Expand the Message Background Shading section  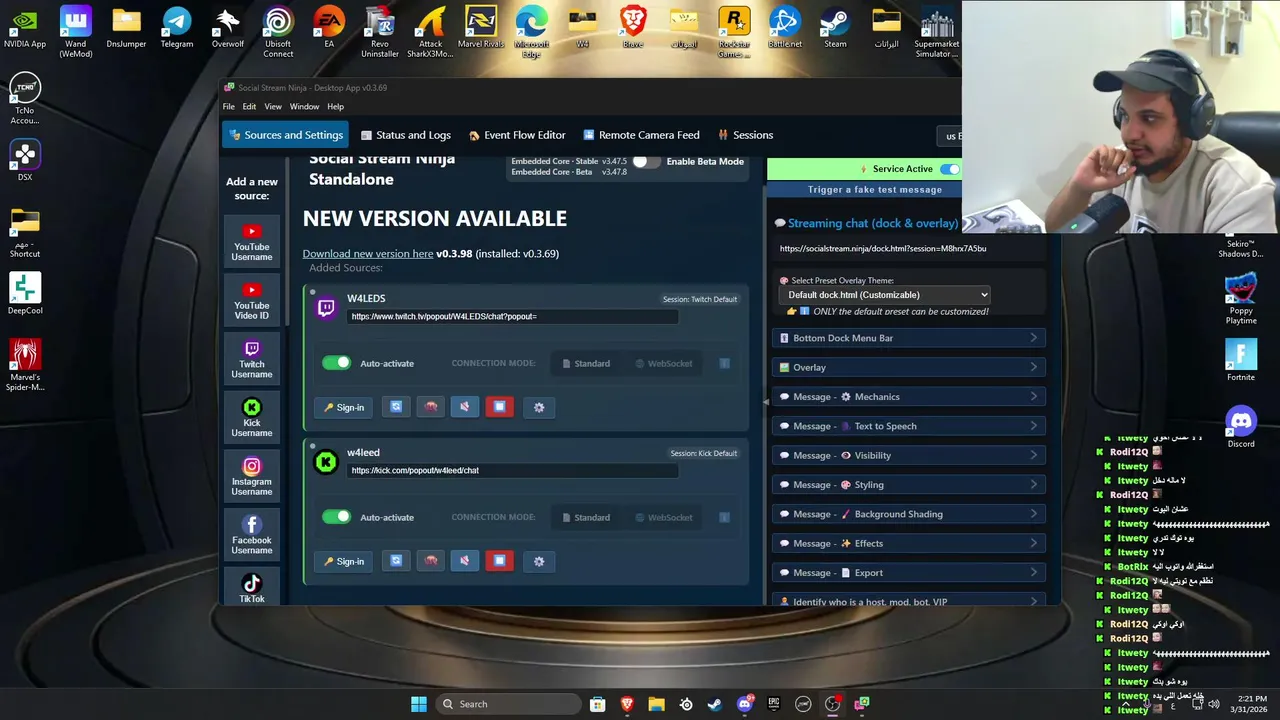click(x=909, y=514)
